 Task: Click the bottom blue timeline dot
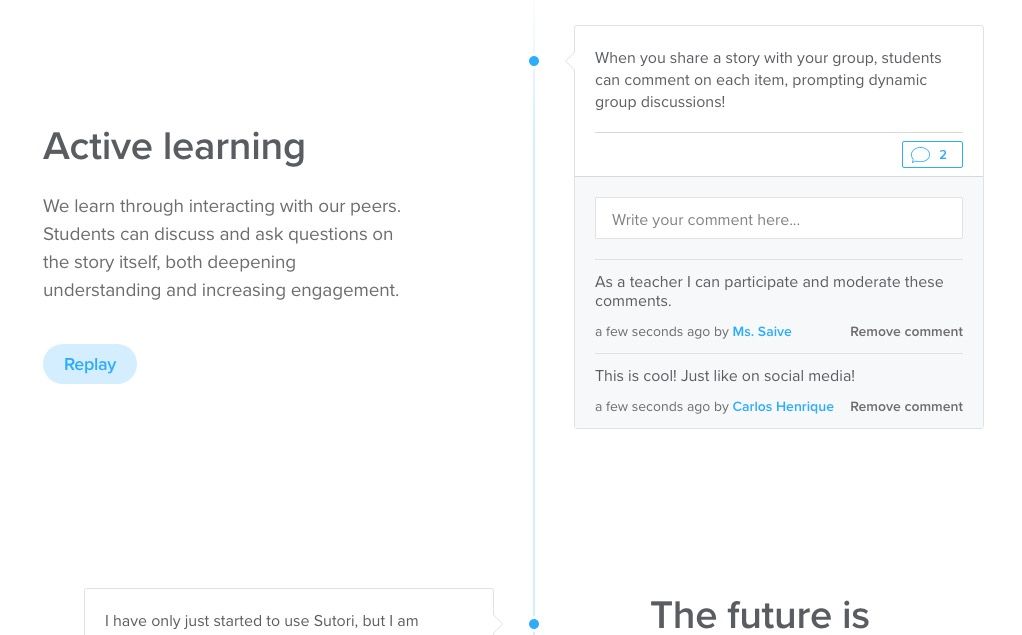coord(534,624)
